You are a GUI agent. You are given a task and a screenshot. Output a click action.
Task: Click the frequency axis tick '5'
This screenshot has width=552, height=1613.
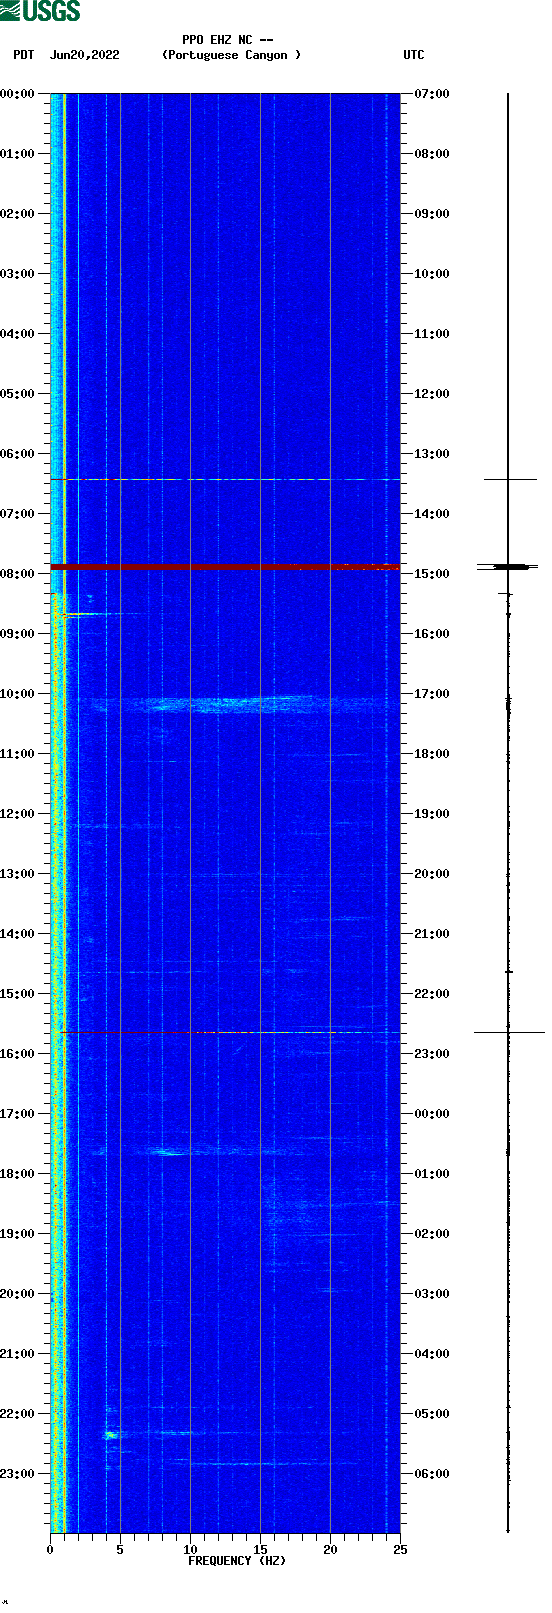tap(120, 1550)
